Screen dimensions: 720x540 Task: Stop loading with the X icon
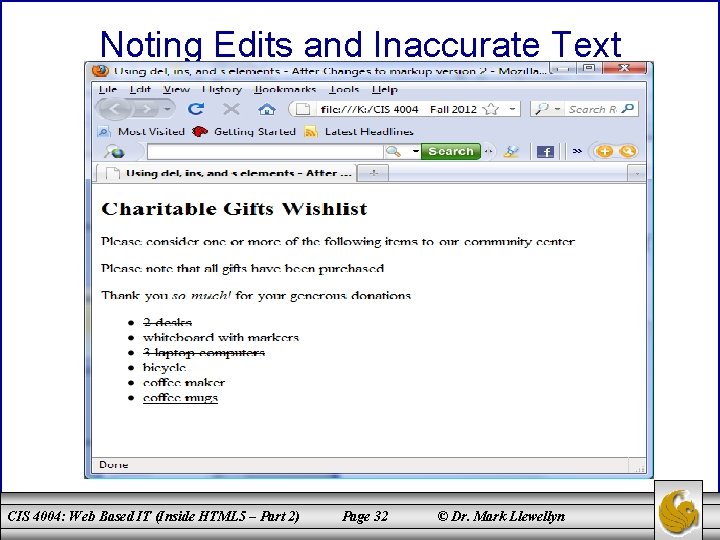pyautogui.click(x=231, y=109)
